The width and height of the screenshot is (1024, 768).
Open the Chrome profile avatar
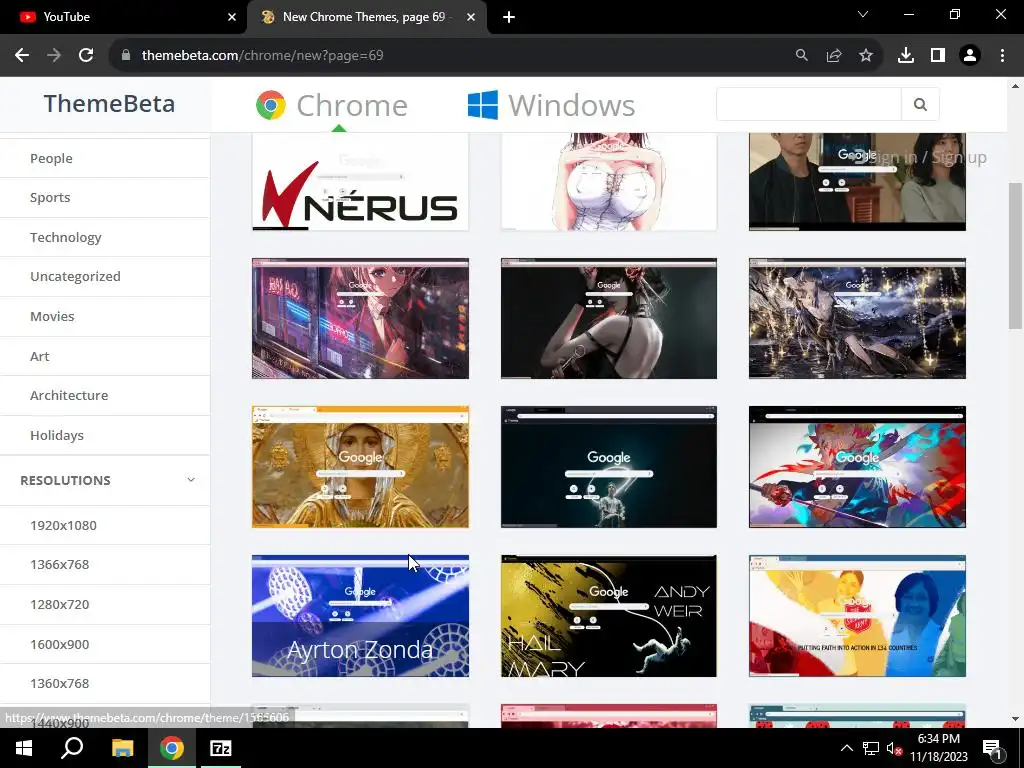click(x=970, y=56)
